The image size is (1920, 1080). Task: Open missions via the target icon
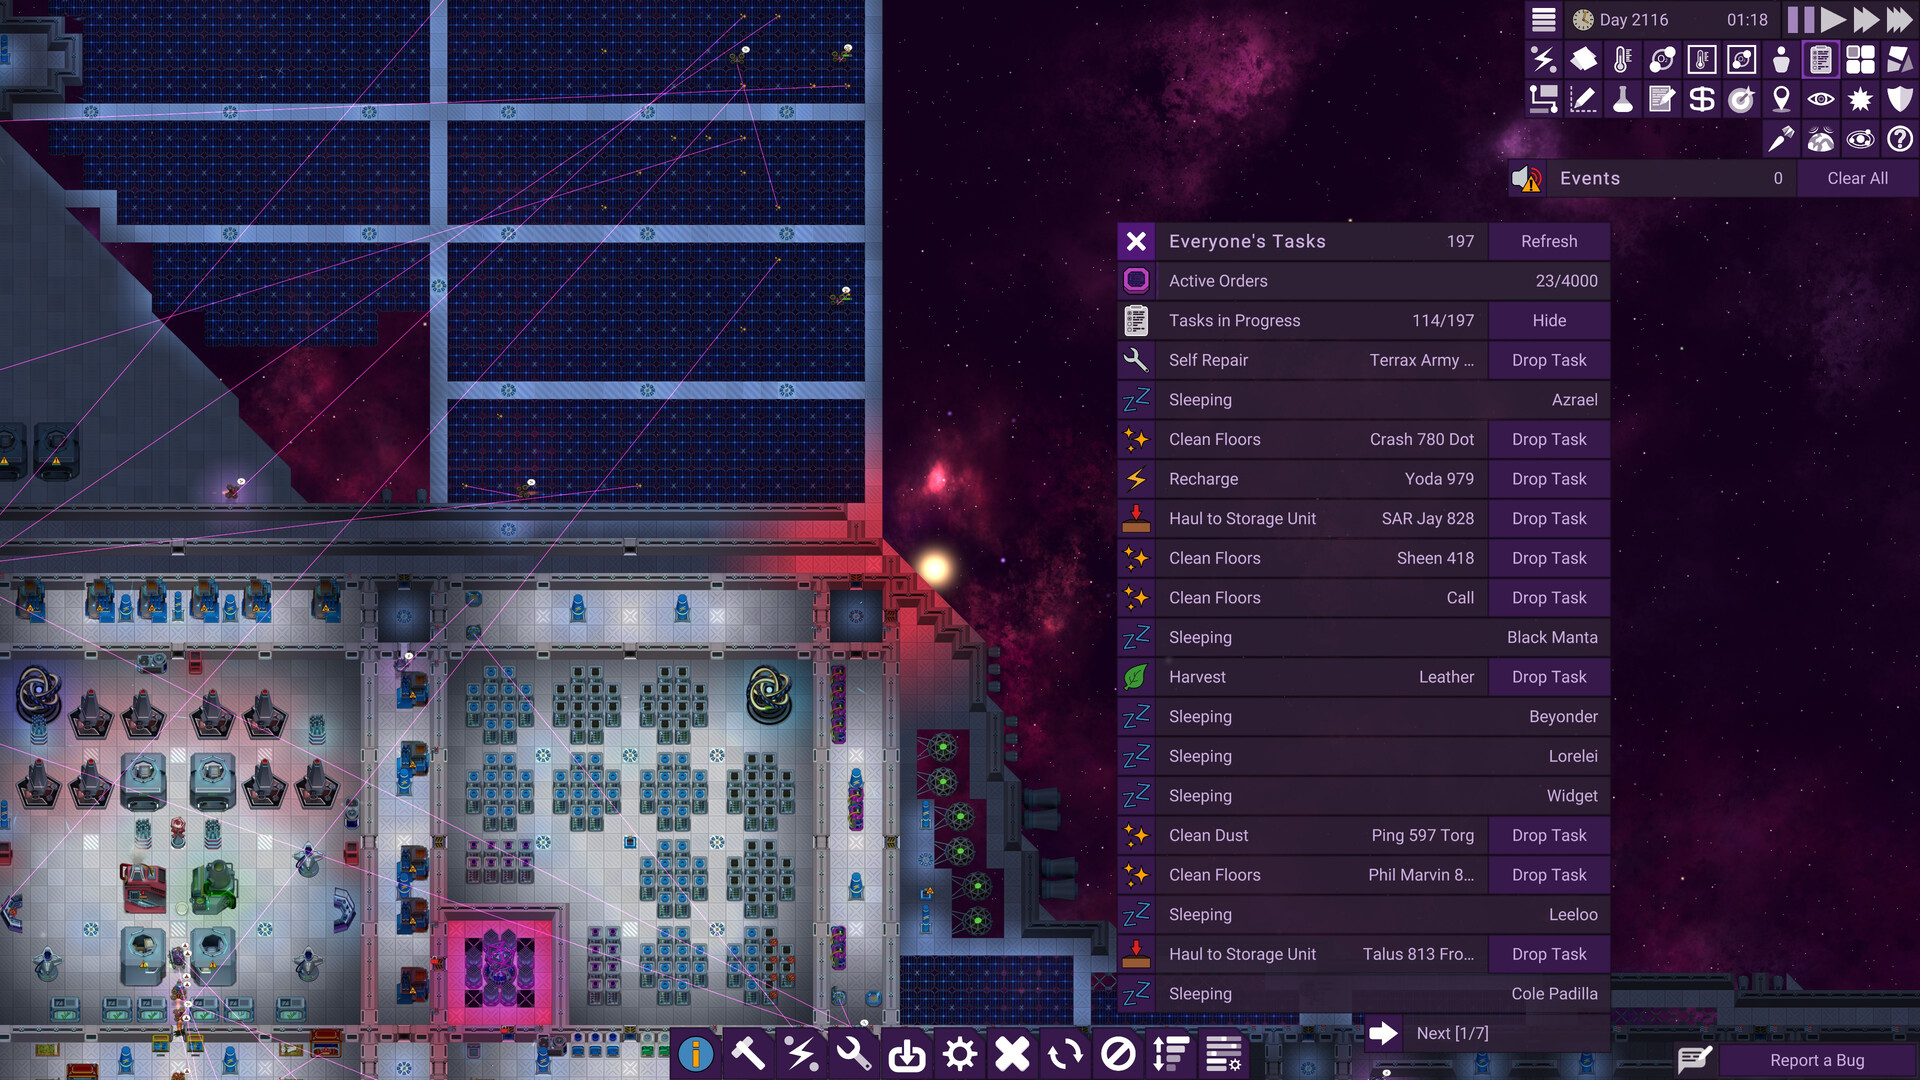click(x=1741, y=99)
